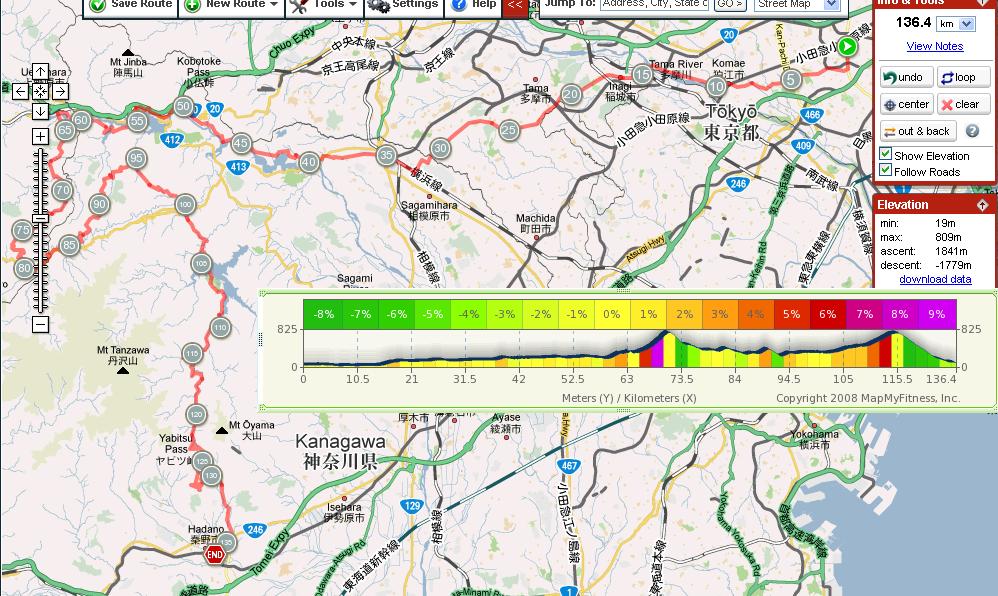Viewport: 998px width, 596px height.
Task: Click the green route start marker
Action: click(x=848, y=46)
